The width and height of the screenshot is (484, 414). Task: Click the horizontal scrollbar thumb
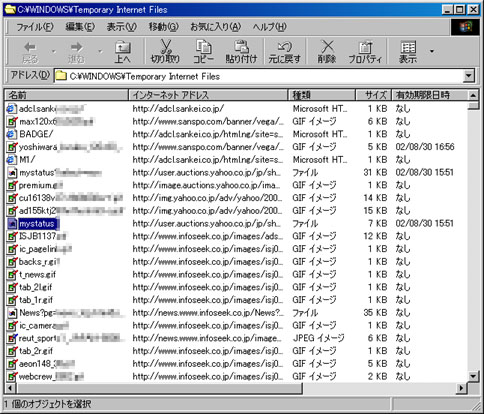(159, 388)
